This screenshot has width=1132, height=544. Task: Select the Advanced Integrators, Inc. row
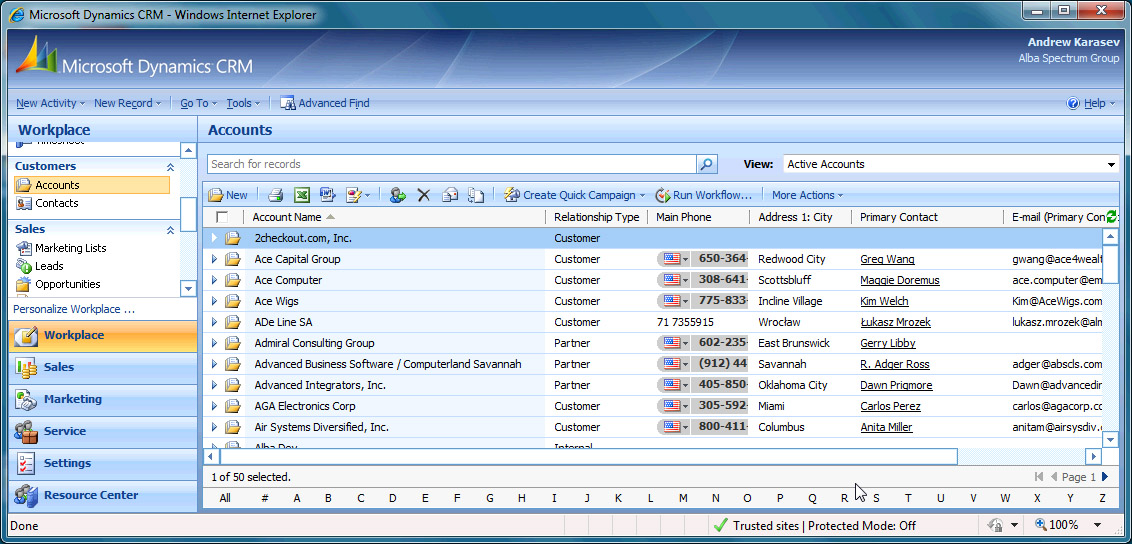pos(653,385)
